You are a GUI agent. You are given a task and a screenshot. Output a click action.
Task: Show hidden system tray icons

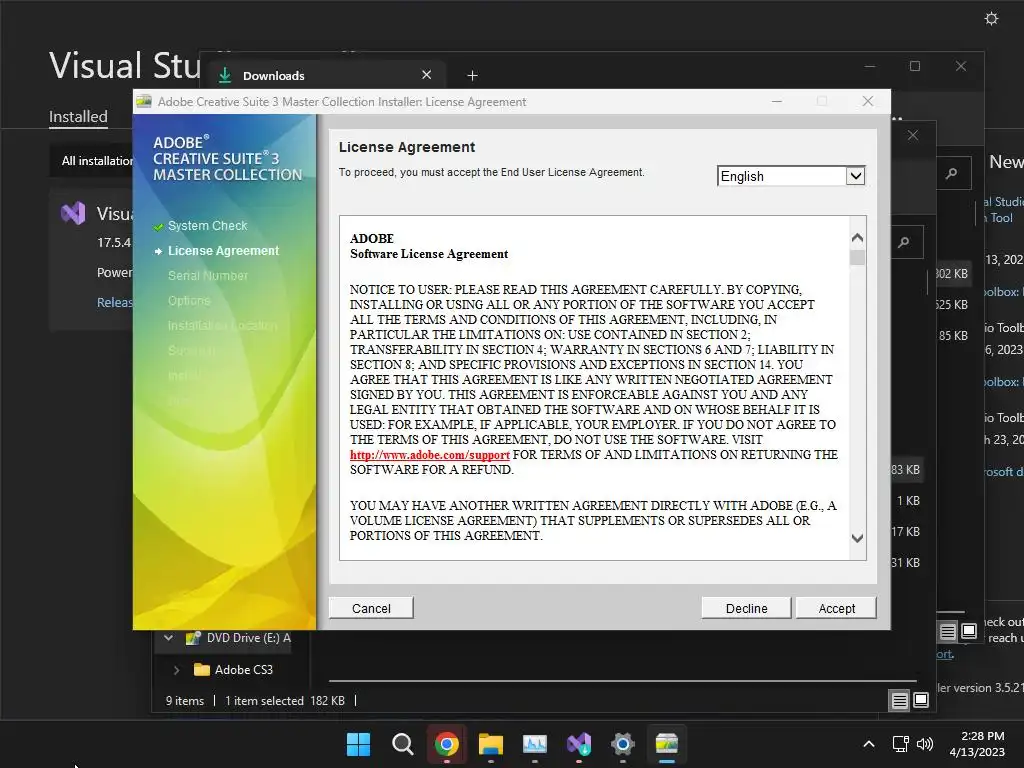coord(869,744)
